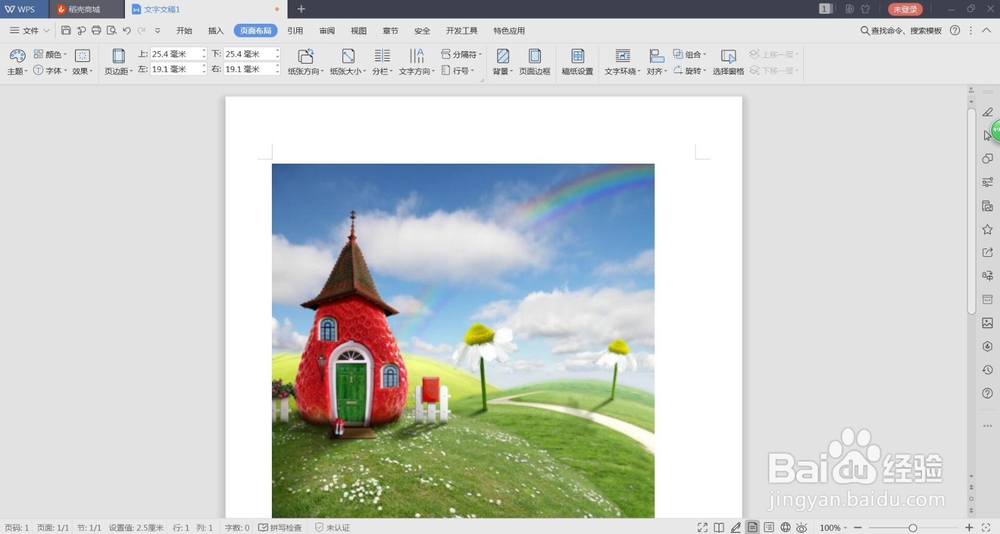Click the star favorites icon in sidebar
1000x534 pixels.
(987, 229)
